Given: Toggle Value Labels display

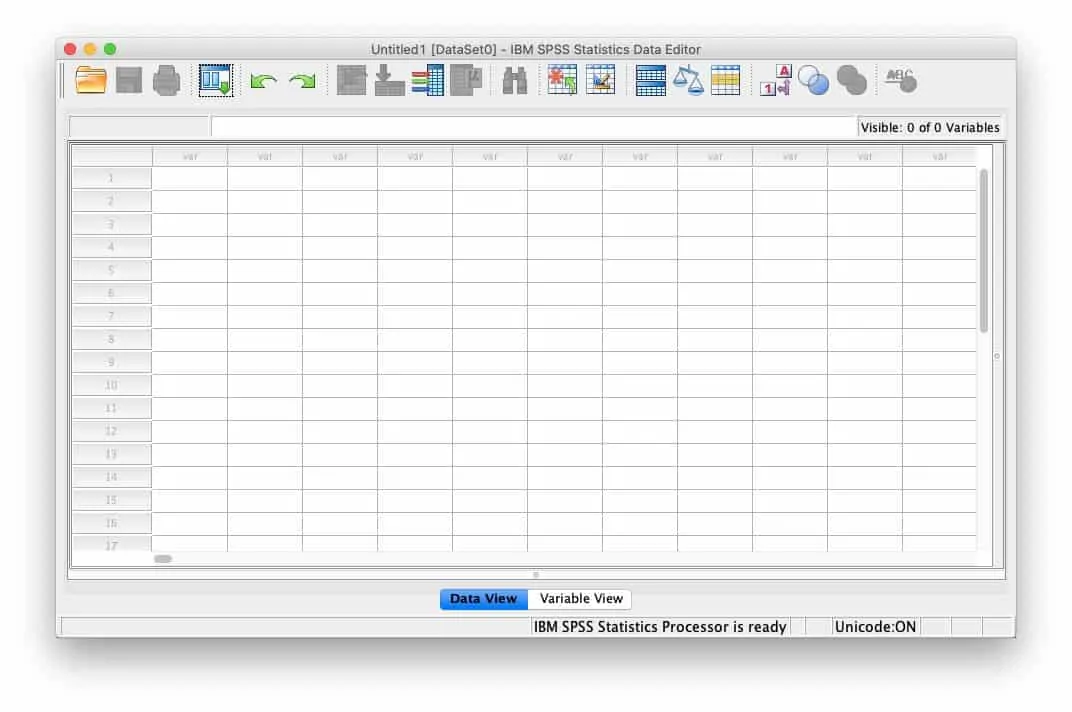Looking at the screenshot, I should [775, 80].
